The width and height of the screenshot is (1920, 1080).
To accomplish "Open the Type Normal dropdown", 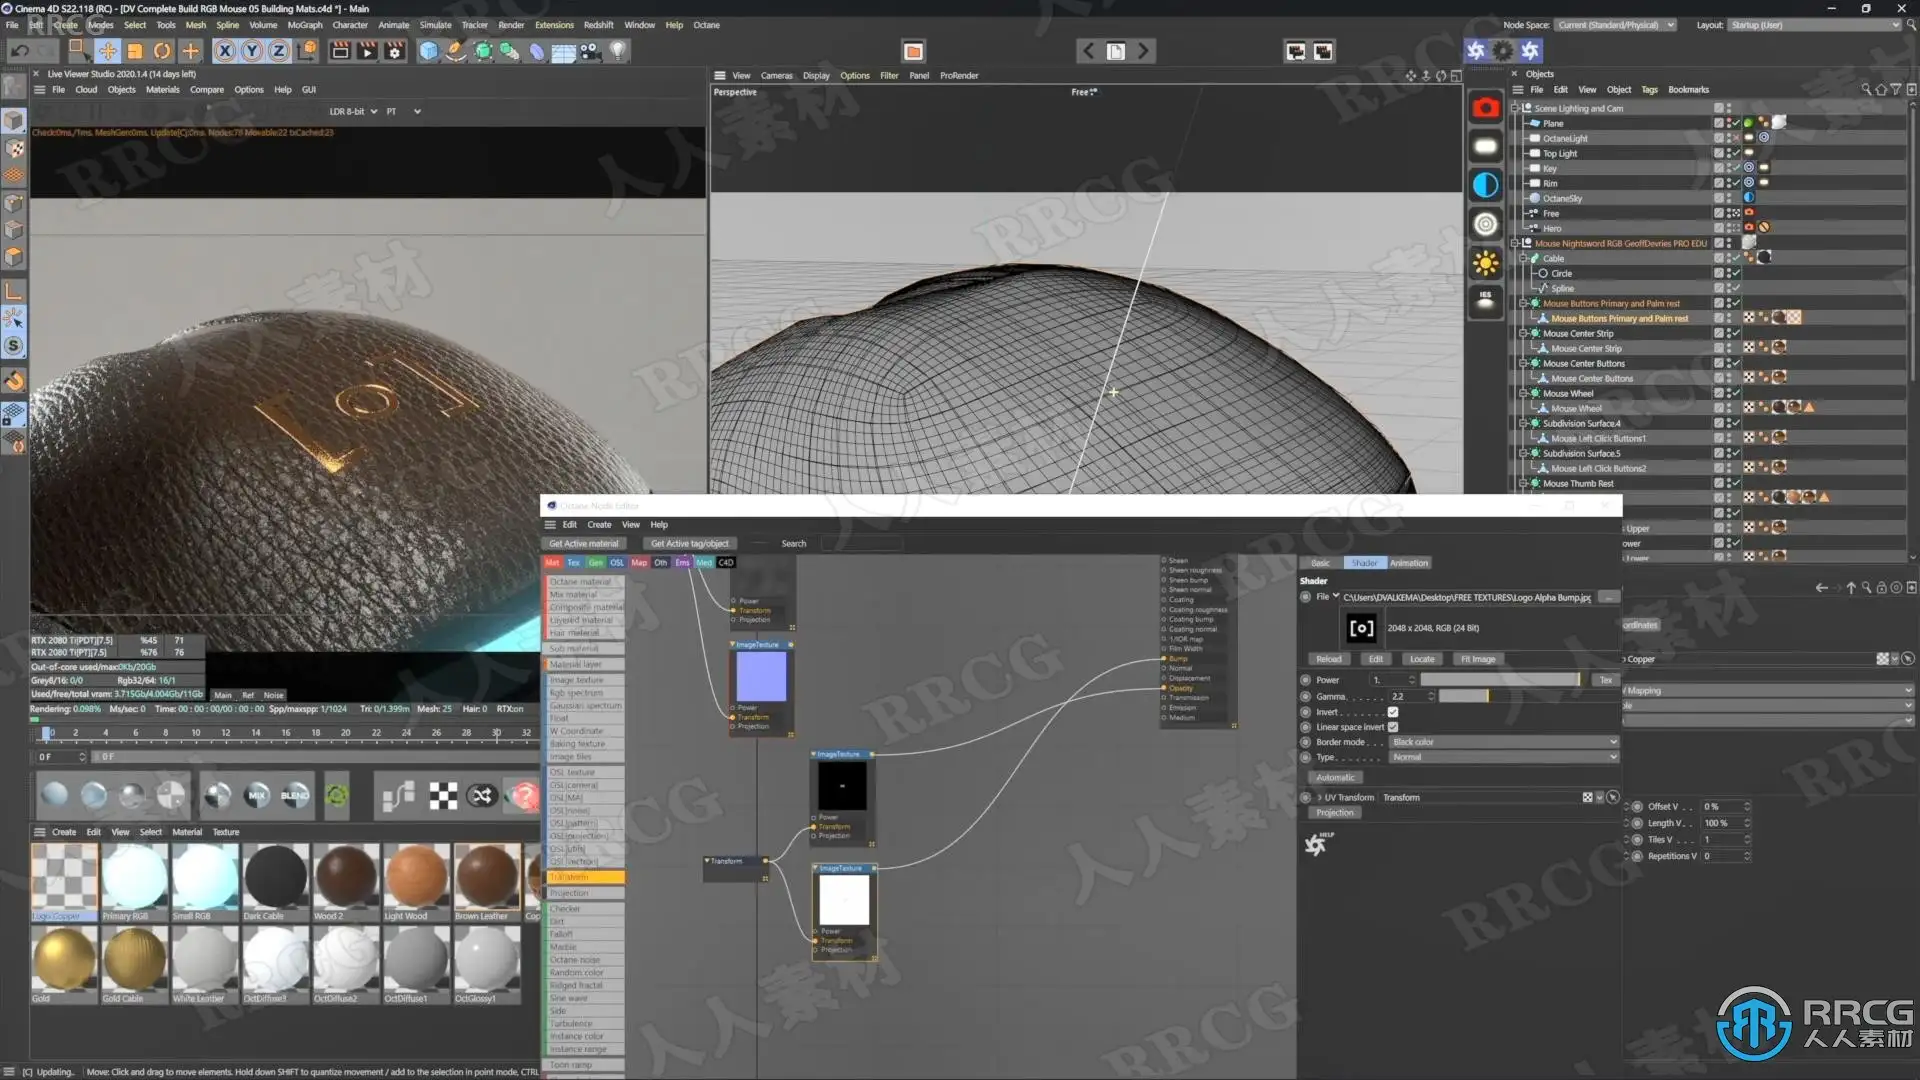I will pos(1503,757).
